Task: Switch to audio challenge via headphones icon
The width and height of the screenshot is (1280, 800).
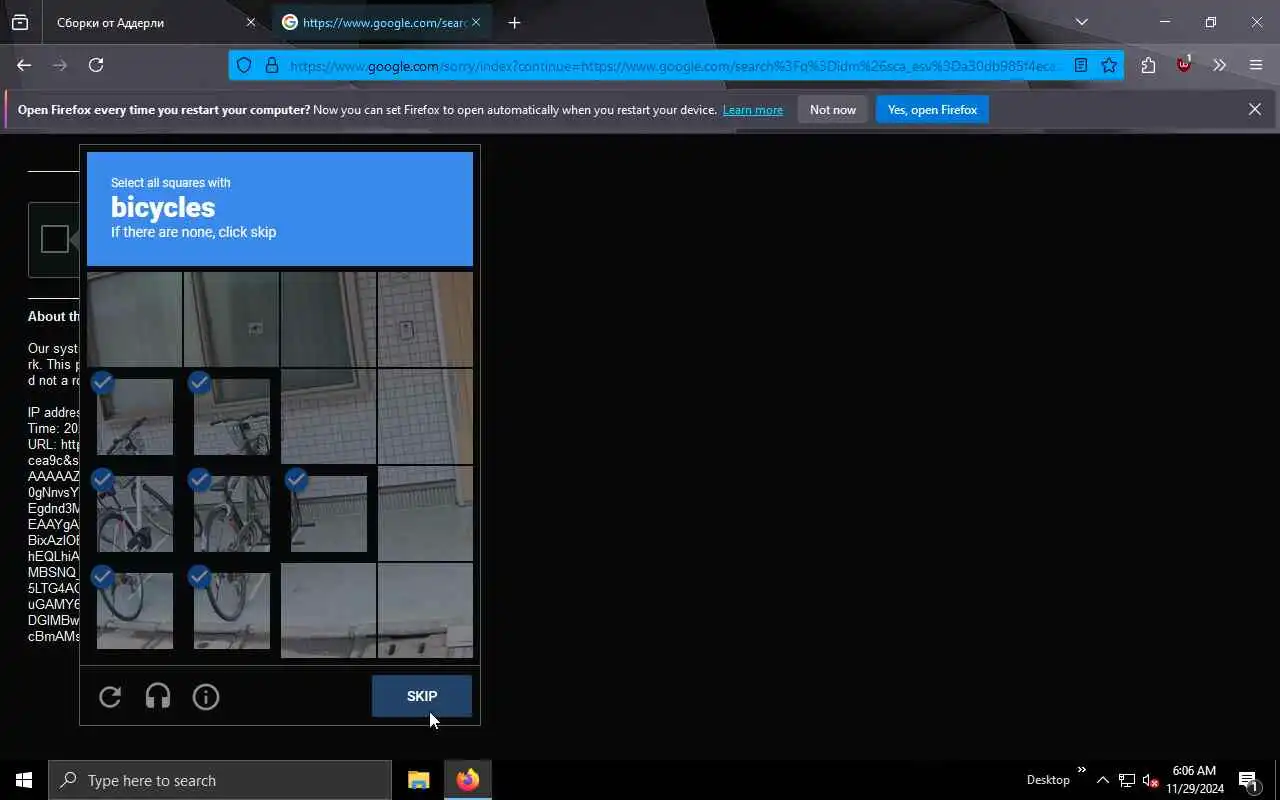Action: [158, 696]
